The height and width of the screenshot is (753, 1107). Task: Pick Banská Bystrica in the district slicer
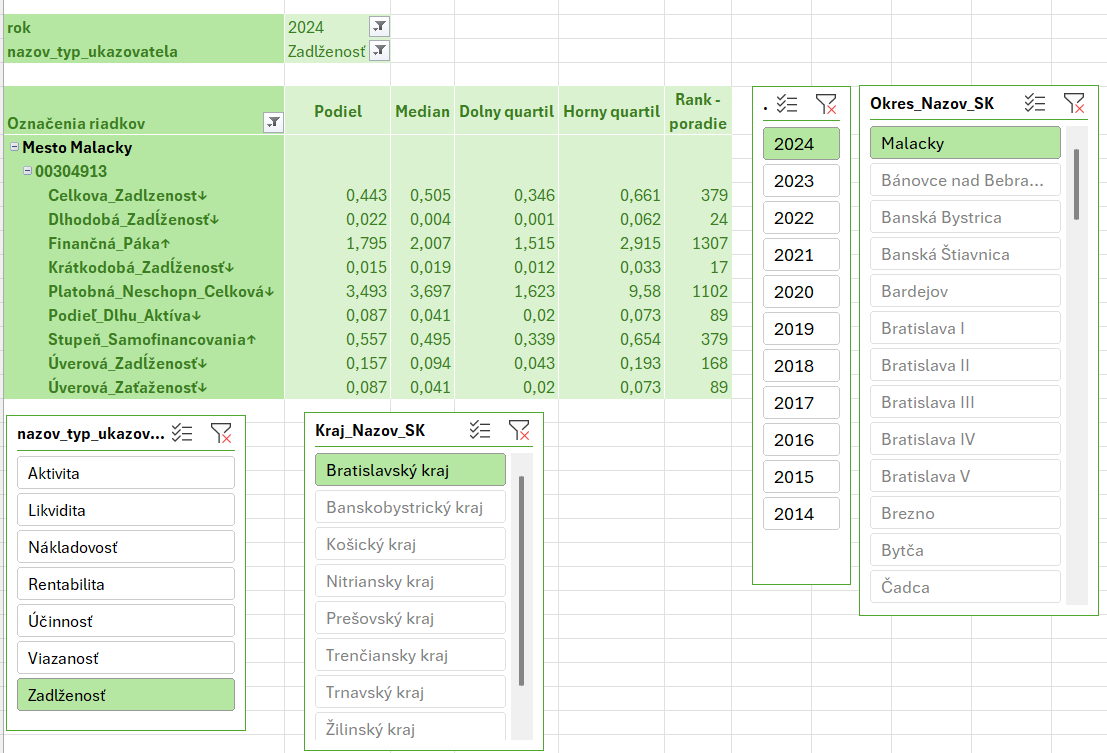(x=964, y=217)
